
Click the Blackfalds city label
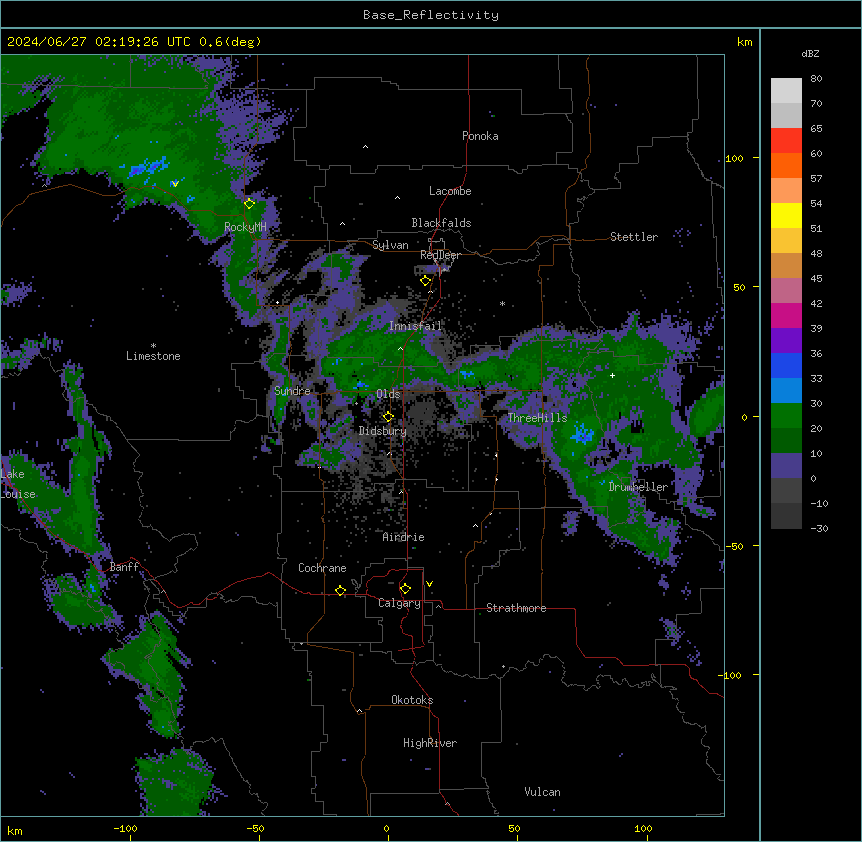click(x=441, y=223)
